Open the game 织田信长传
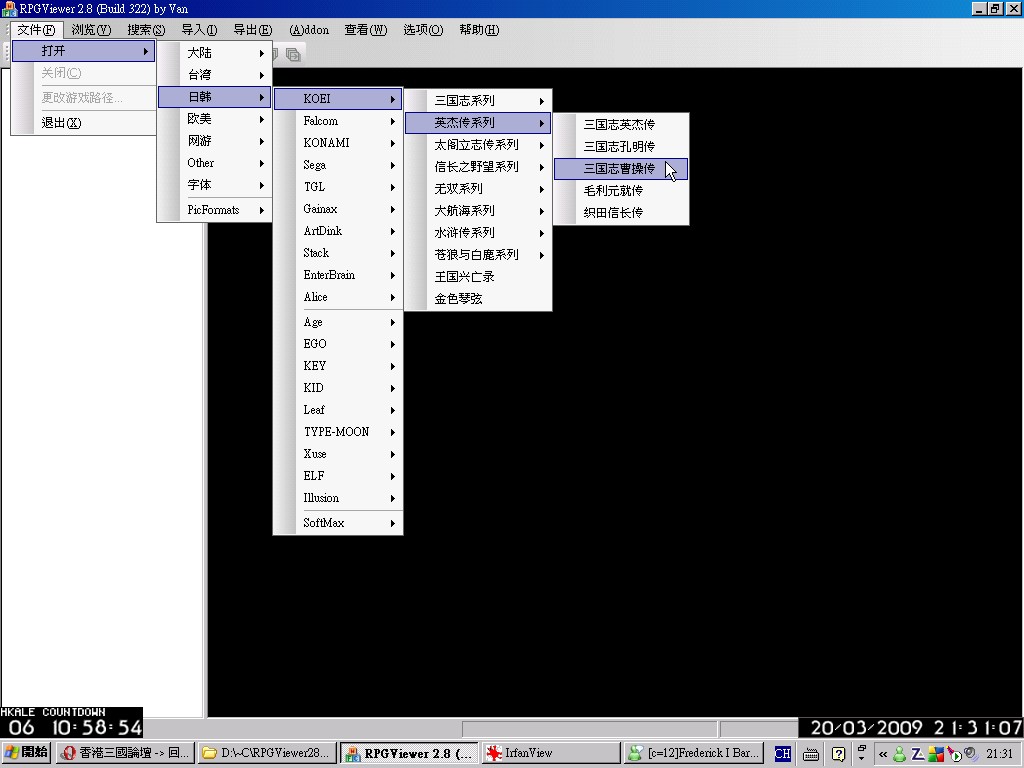1024x768 pixels. click(621, 213)
